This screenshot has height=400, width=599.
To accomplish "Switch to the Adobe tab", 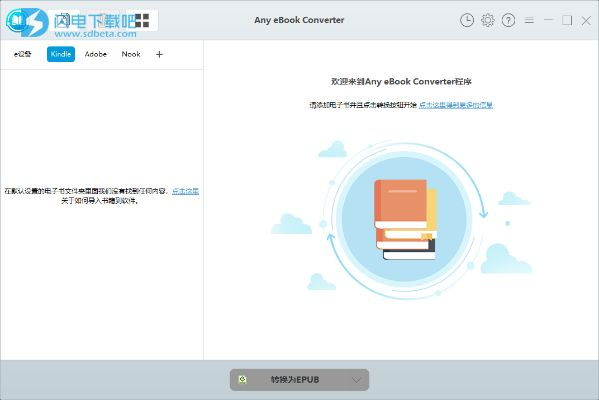I will [x=96, y=54].
